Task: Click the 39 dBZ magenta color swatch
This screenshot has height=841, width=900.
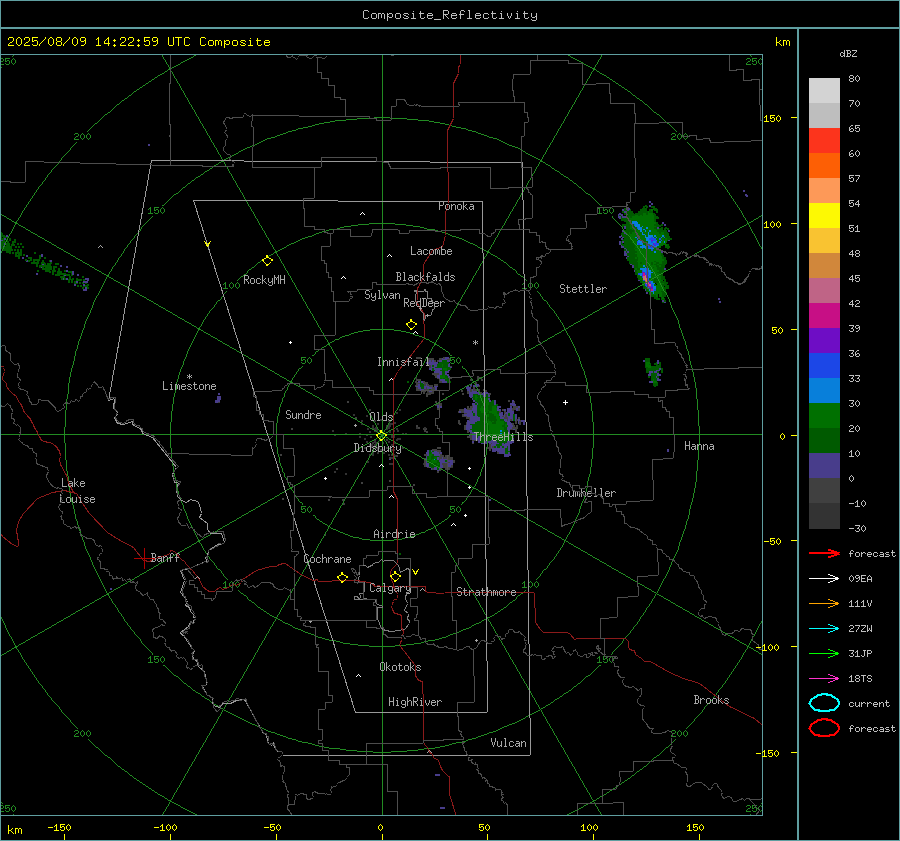Action: coord(824,315)
